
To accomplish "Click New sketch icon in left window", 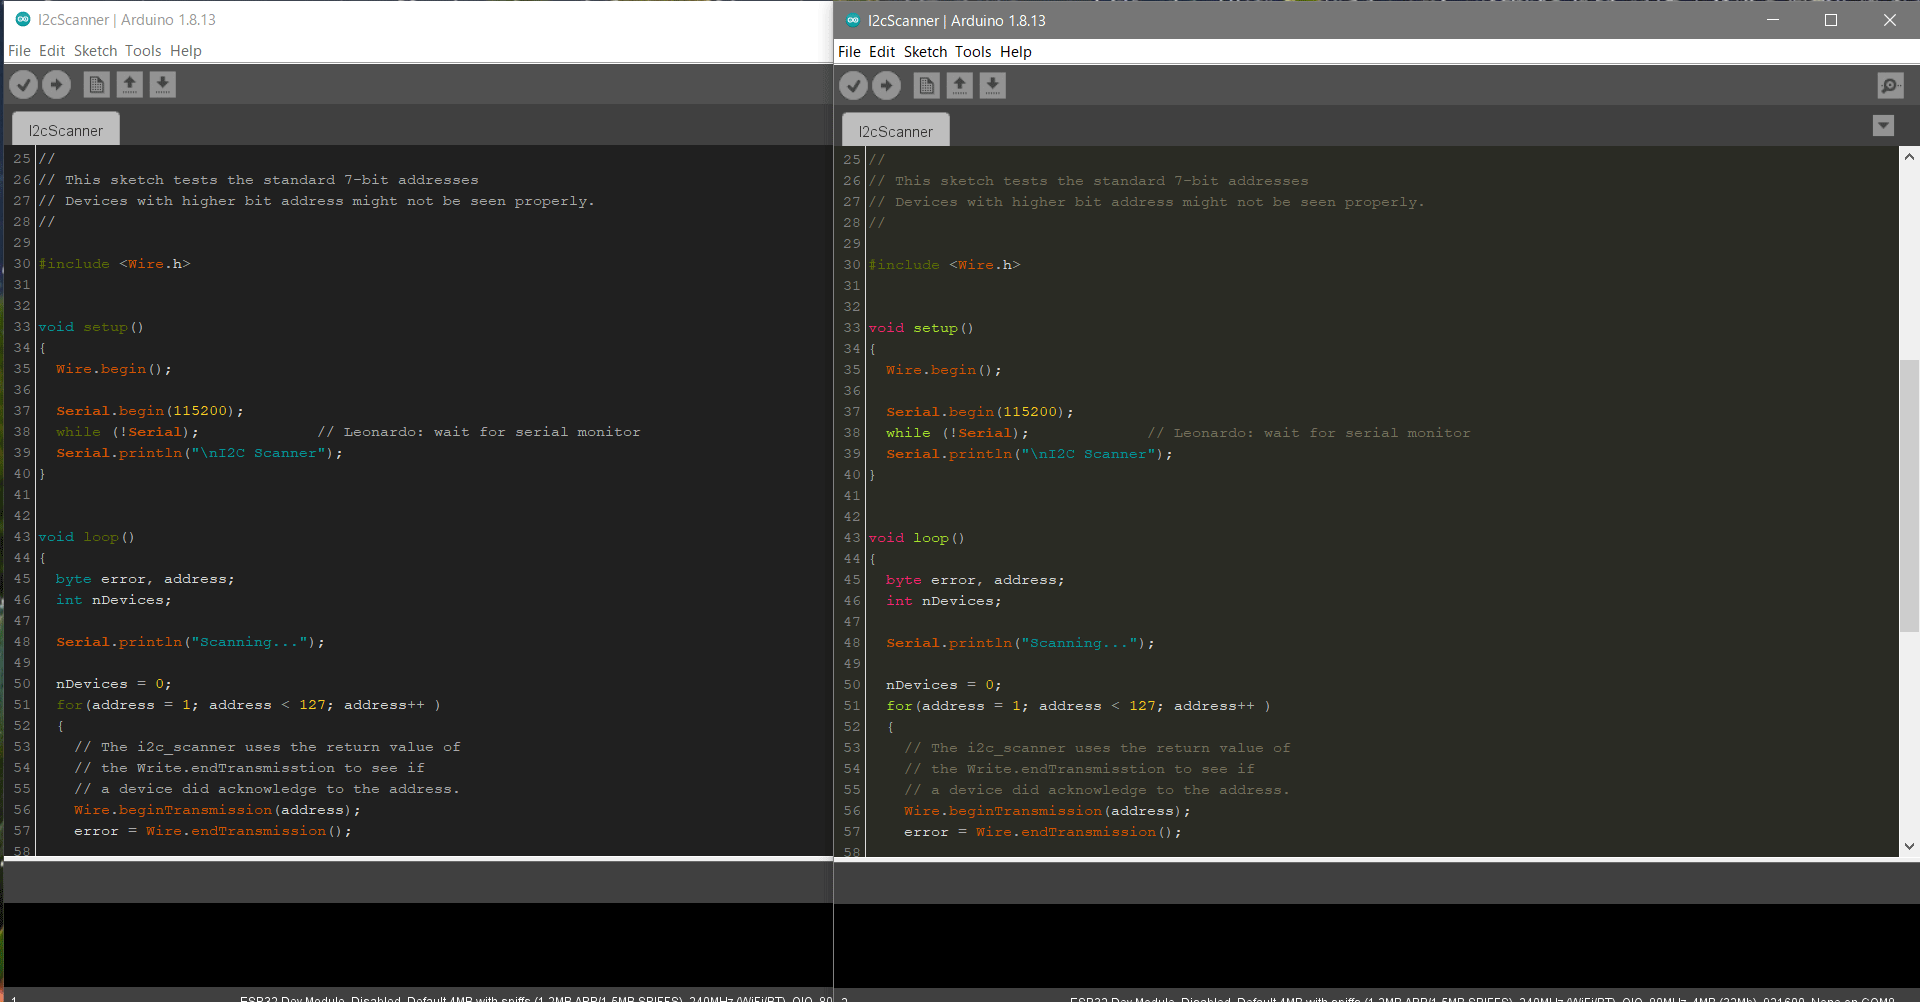I will point(97,85).
